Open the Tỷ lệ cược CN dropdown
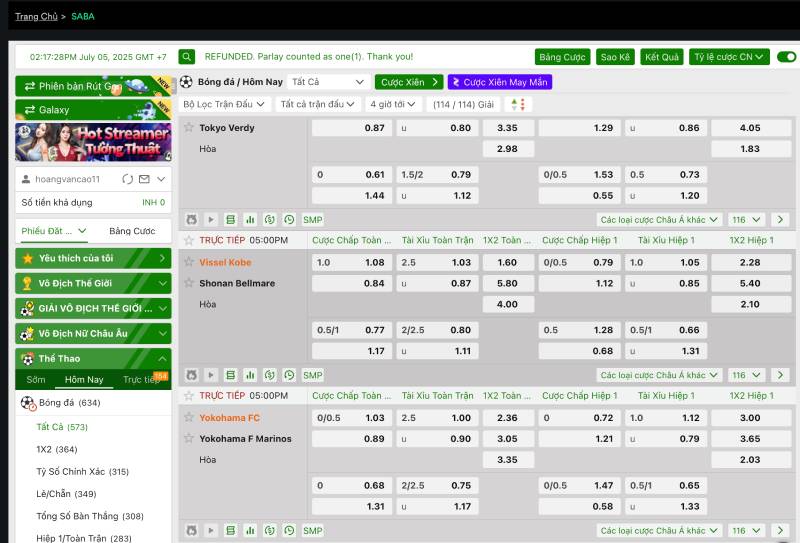Image resolution: width=800 pixels, height=543 pixels. pos(729,57)
